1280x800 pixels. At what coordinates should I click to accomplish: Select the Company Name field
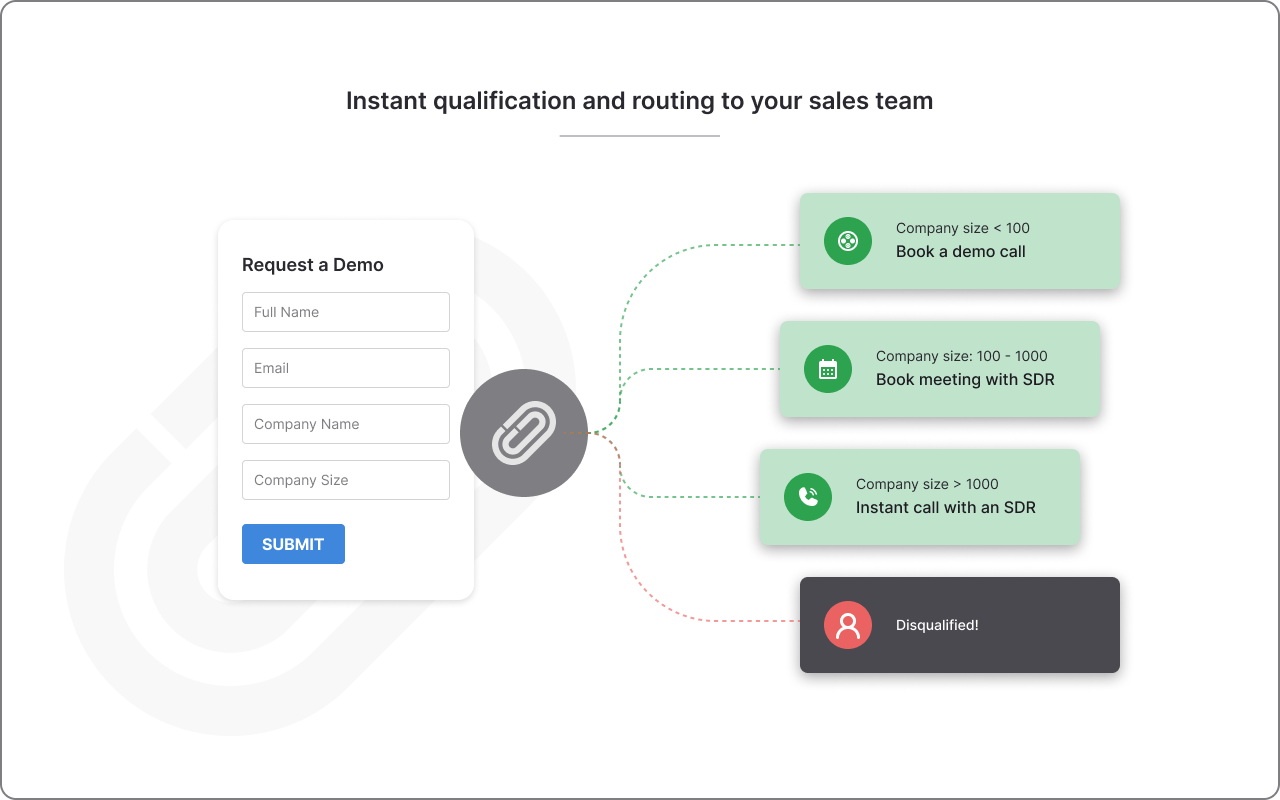pyautogui.click(x=345, y=424)
